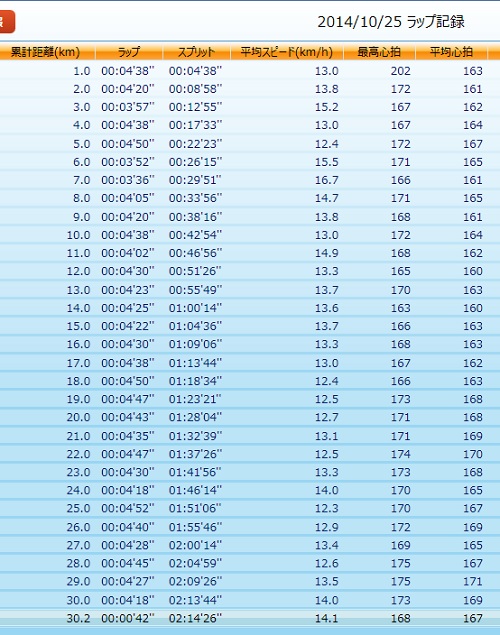
Task: Select split time 02:00'14"
Action: 195,545
